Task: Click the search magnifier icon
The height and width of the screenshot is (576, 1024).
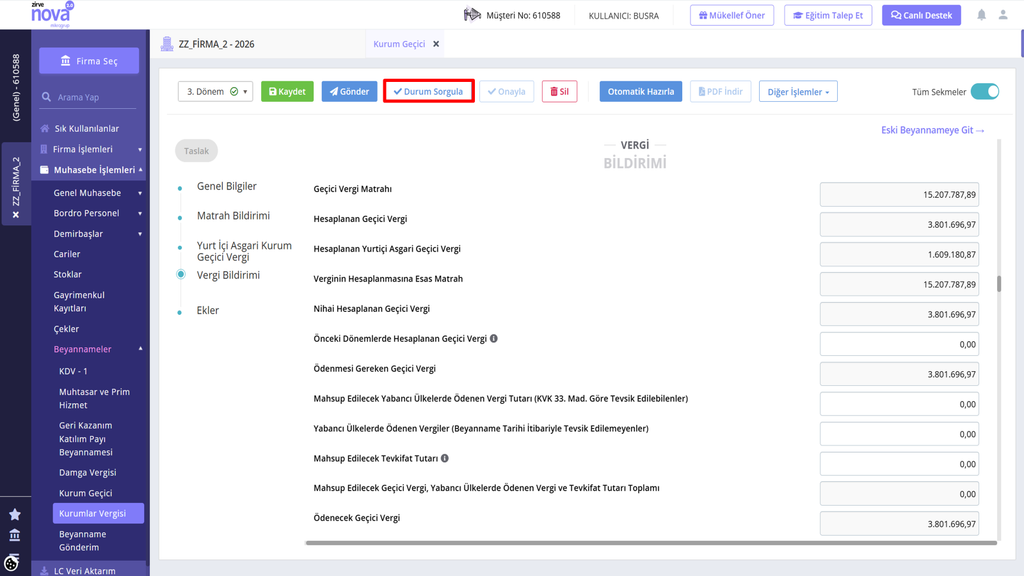Action: point(46,97)
